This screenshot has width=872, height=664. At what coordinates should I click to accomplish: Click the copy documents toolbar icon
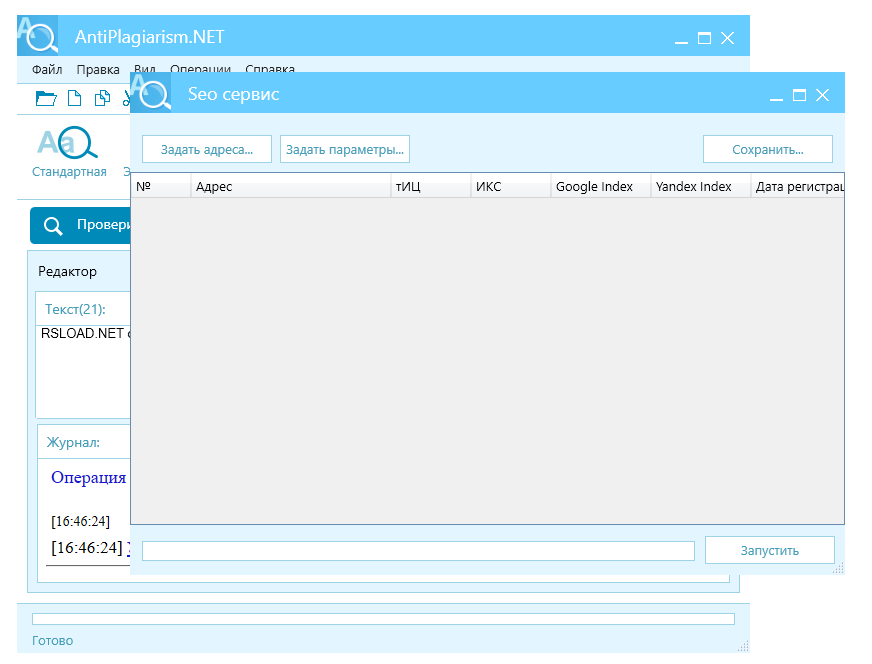[102, 98]
